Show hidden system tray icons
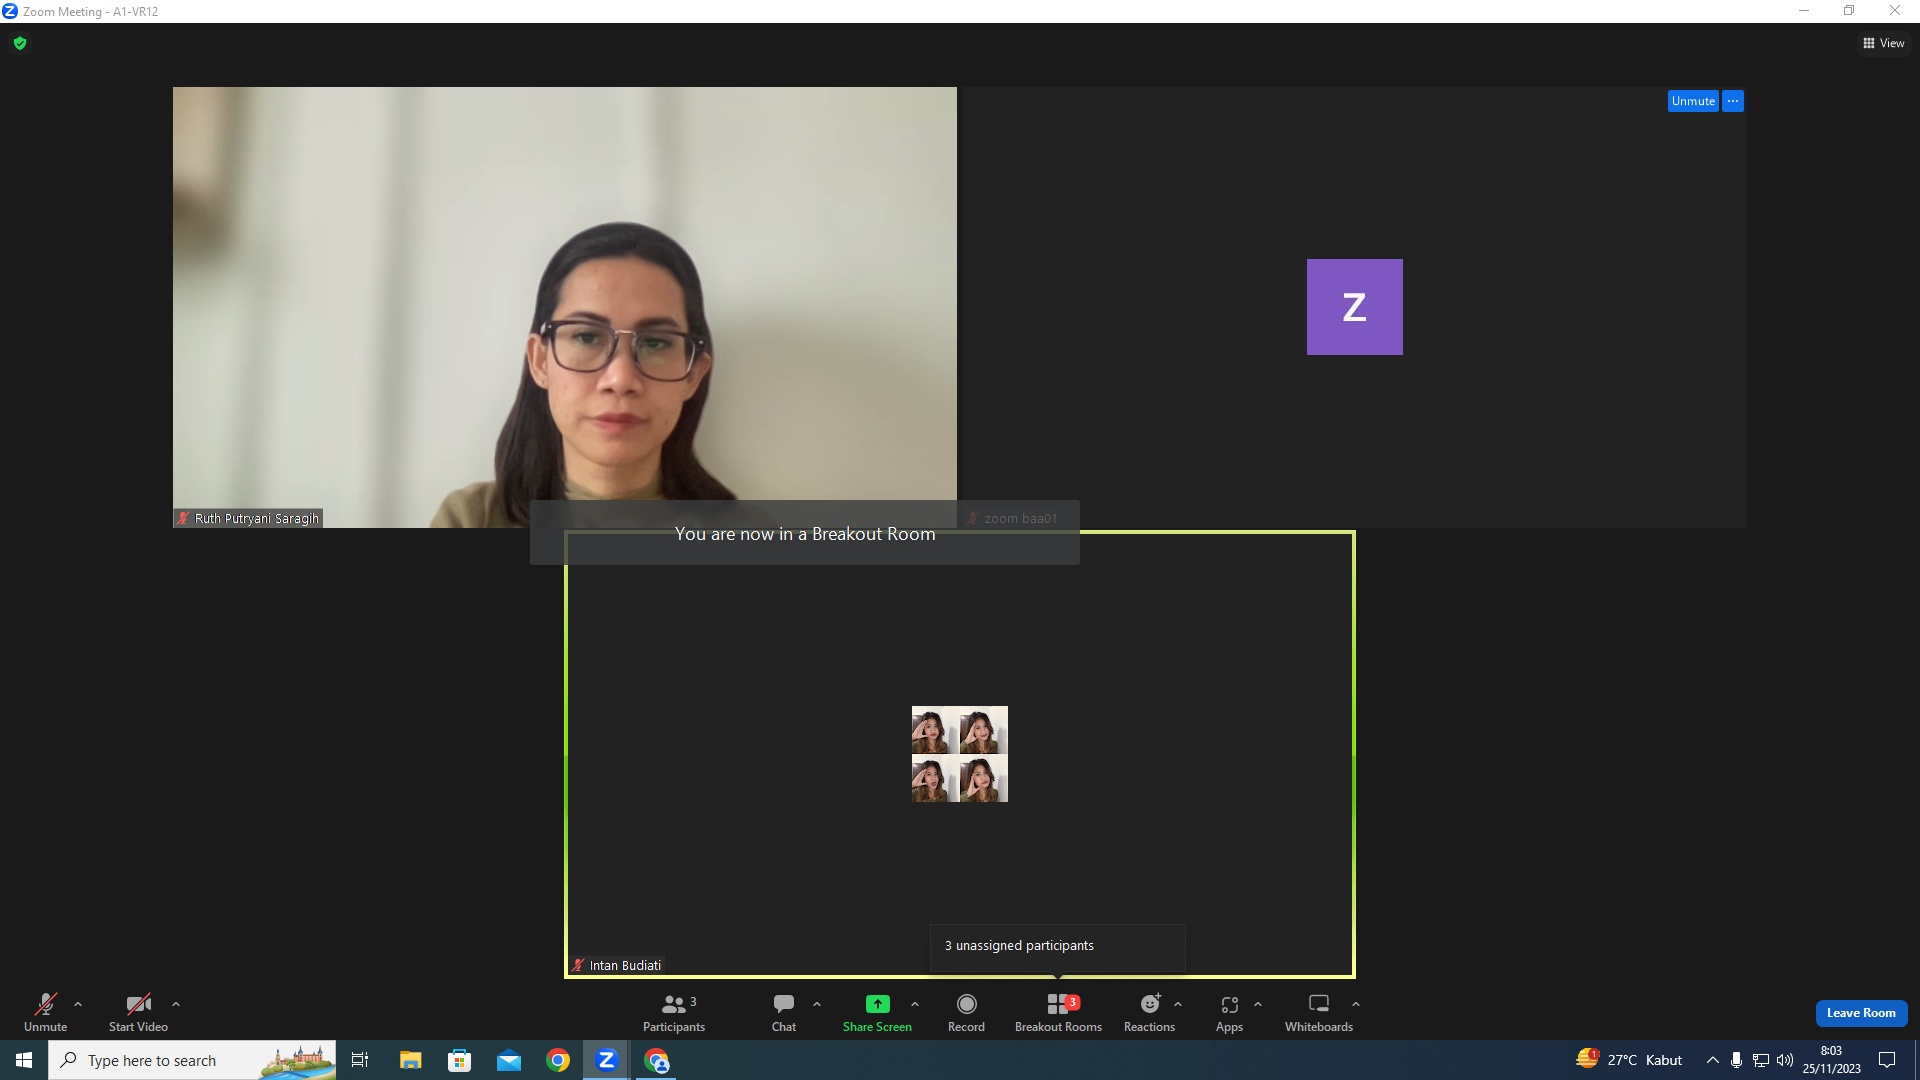 click(x=1712, y=1060)
